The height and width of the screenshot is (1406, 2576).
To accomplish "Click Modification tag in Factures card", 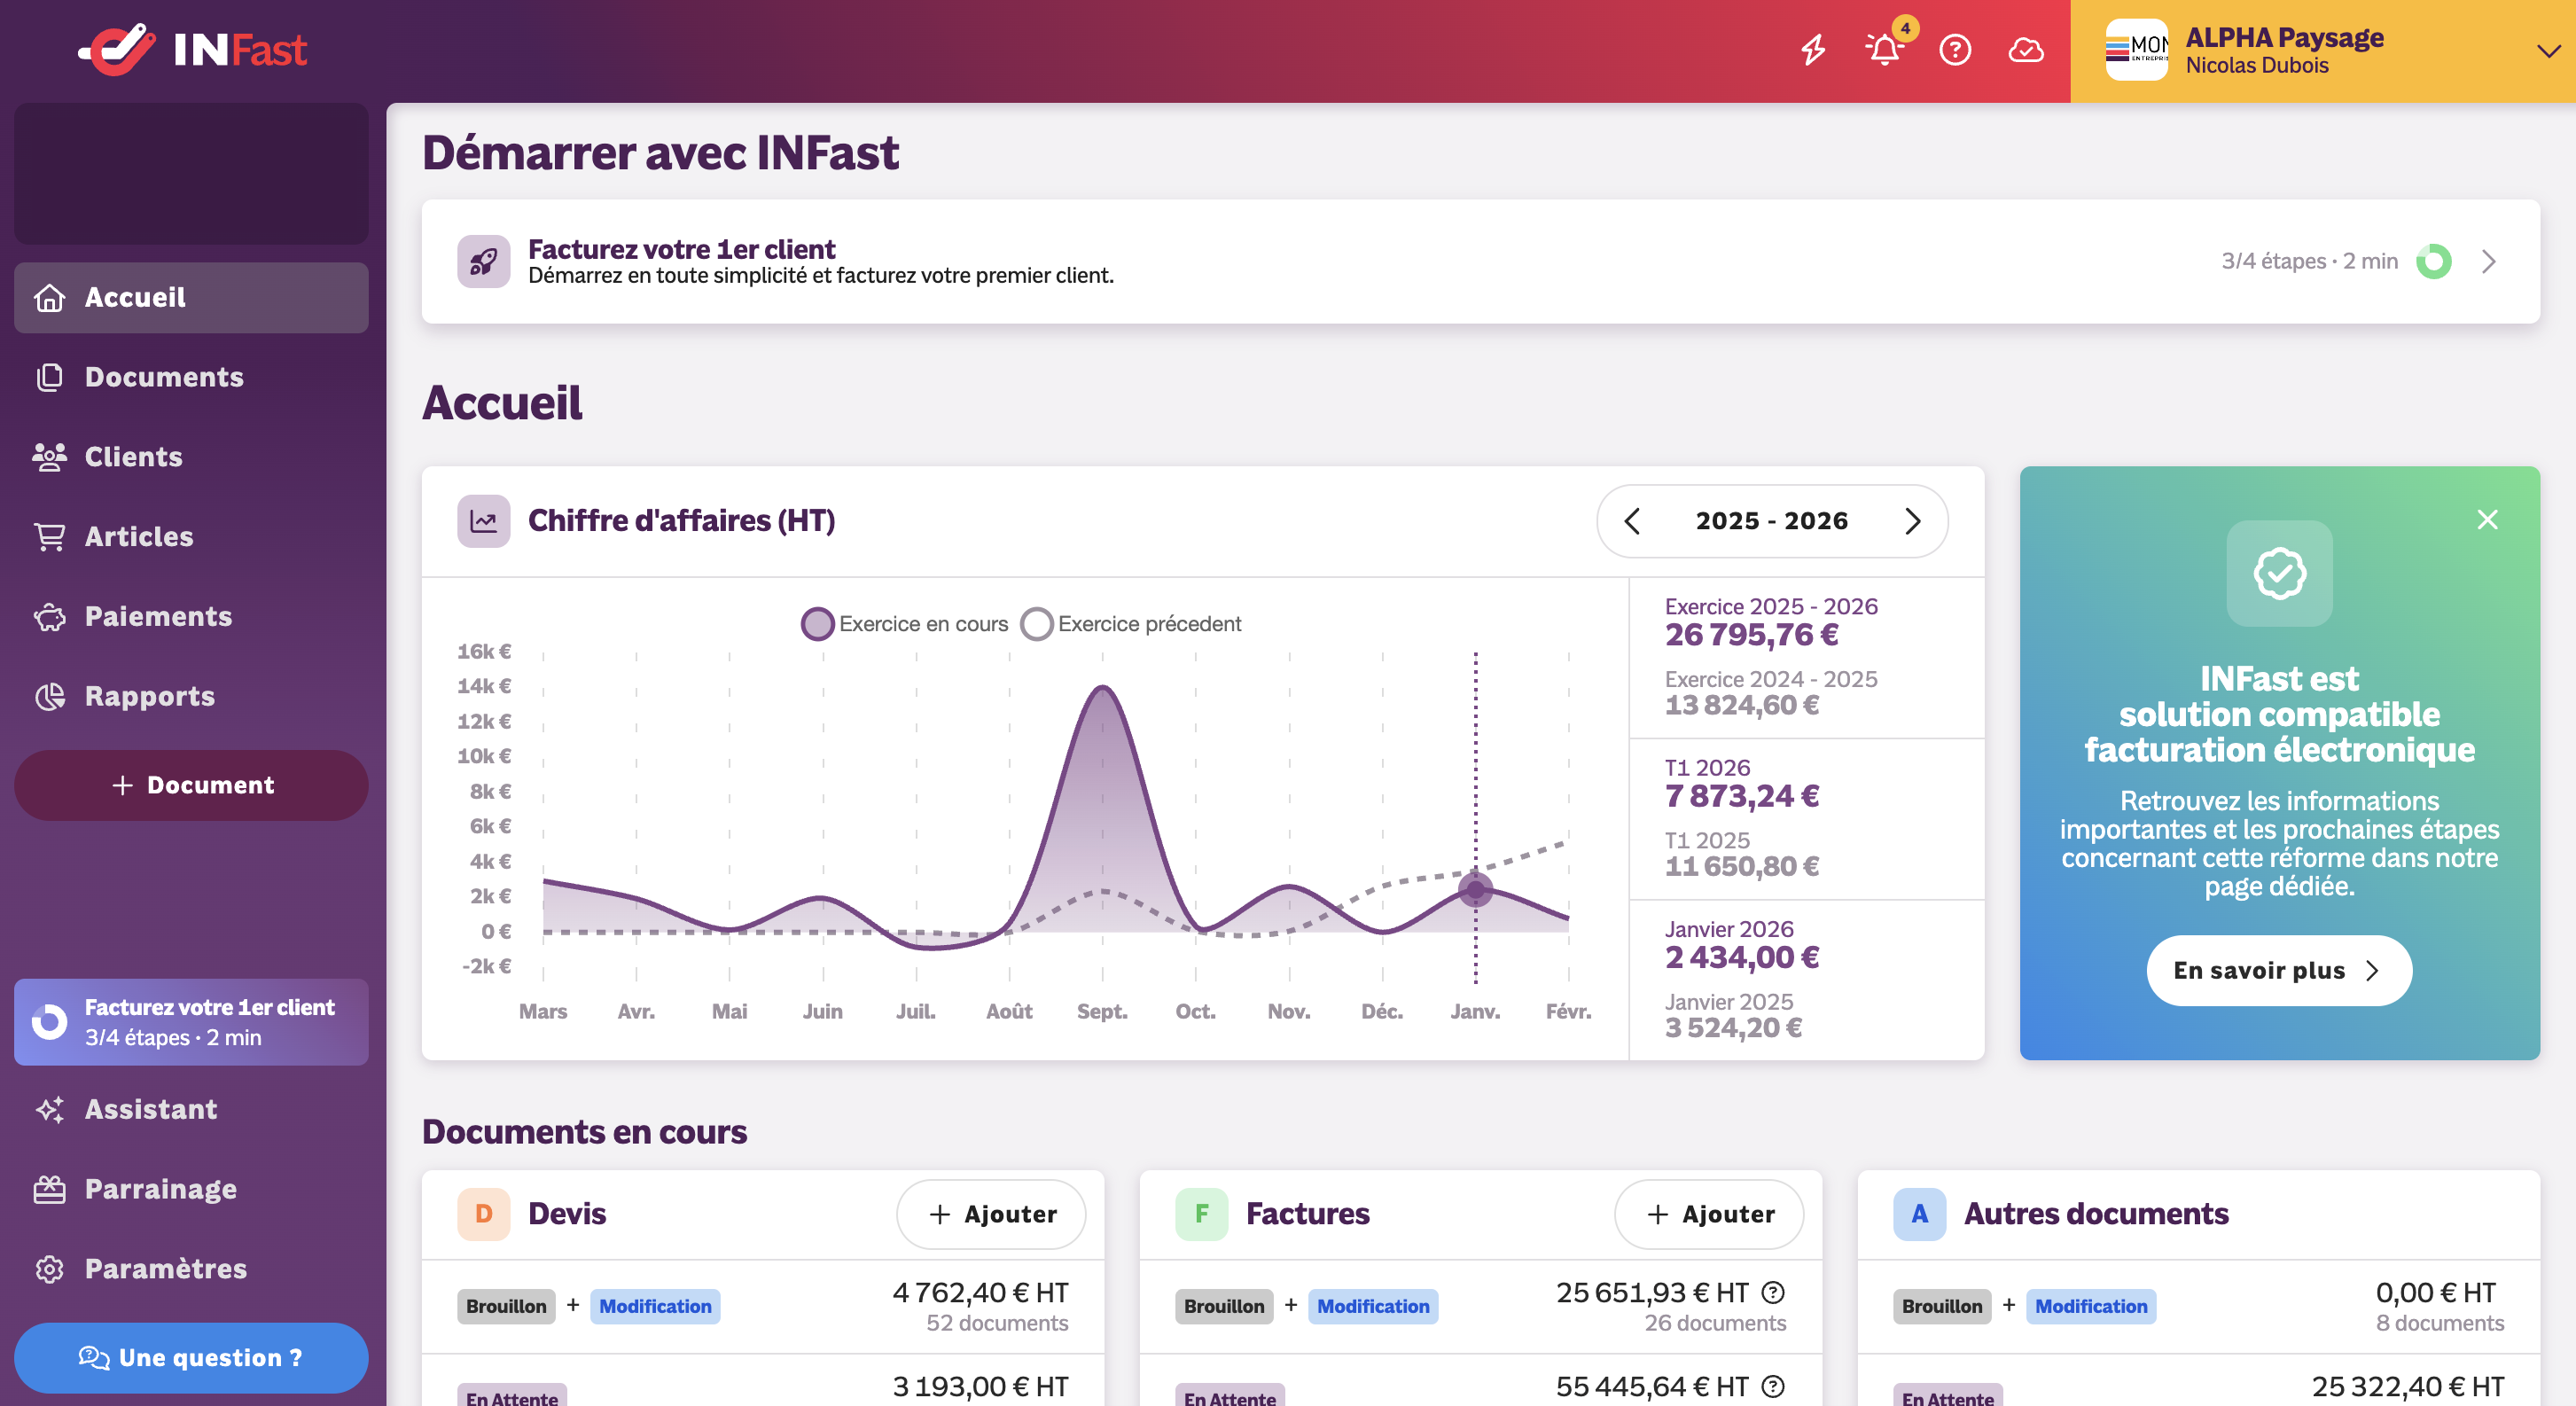I will click(1373, 1306).
